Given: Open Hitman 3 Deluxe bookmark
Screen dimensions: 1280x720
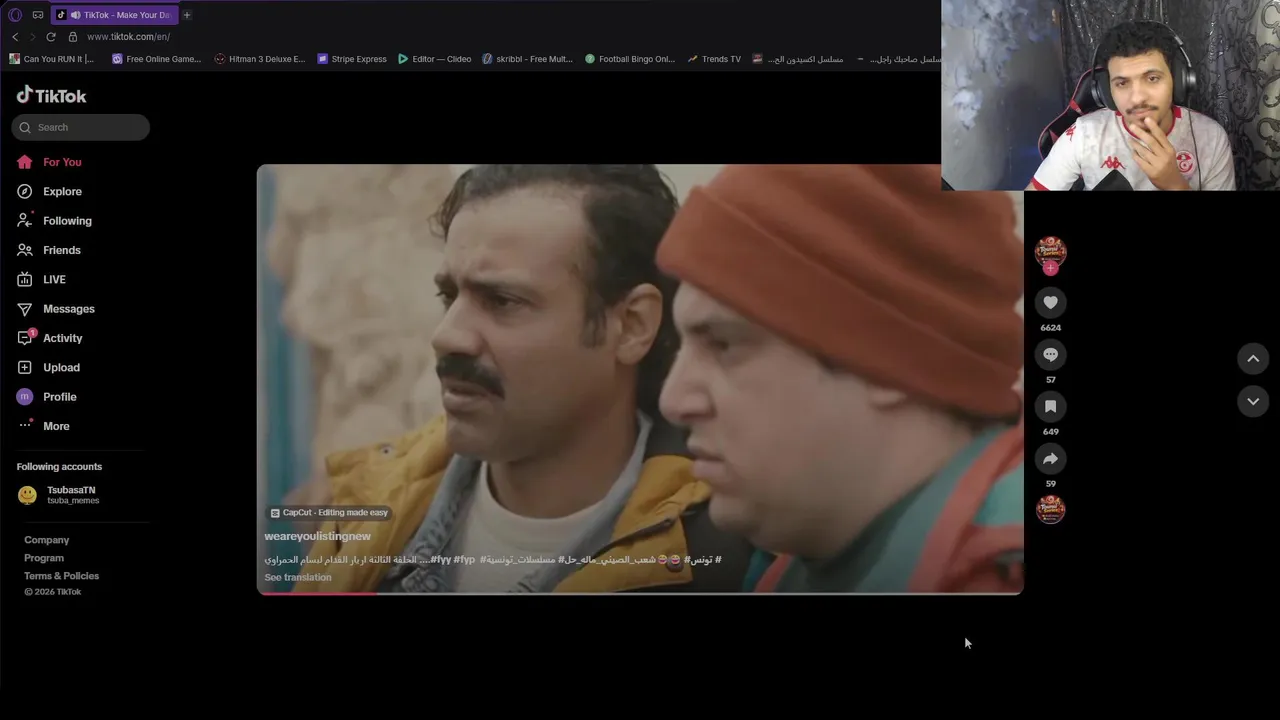Looking at the screenshot, I should pyautogui.click(x=260, y=59).
